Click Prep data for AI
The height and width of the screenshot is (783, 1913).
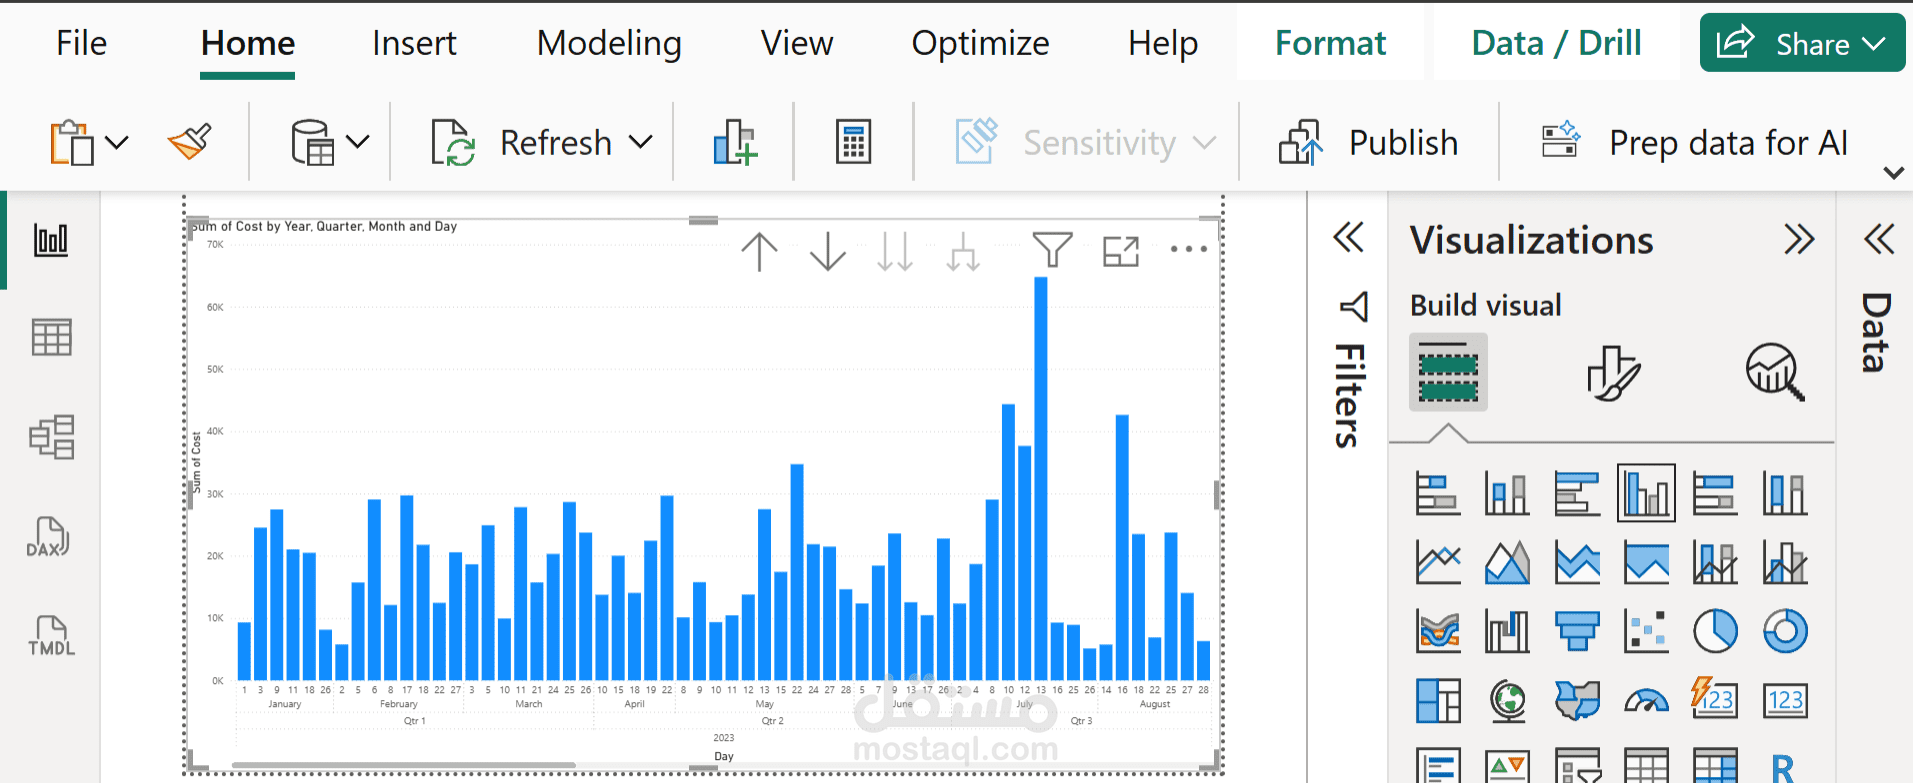[x=1694, y=143]
